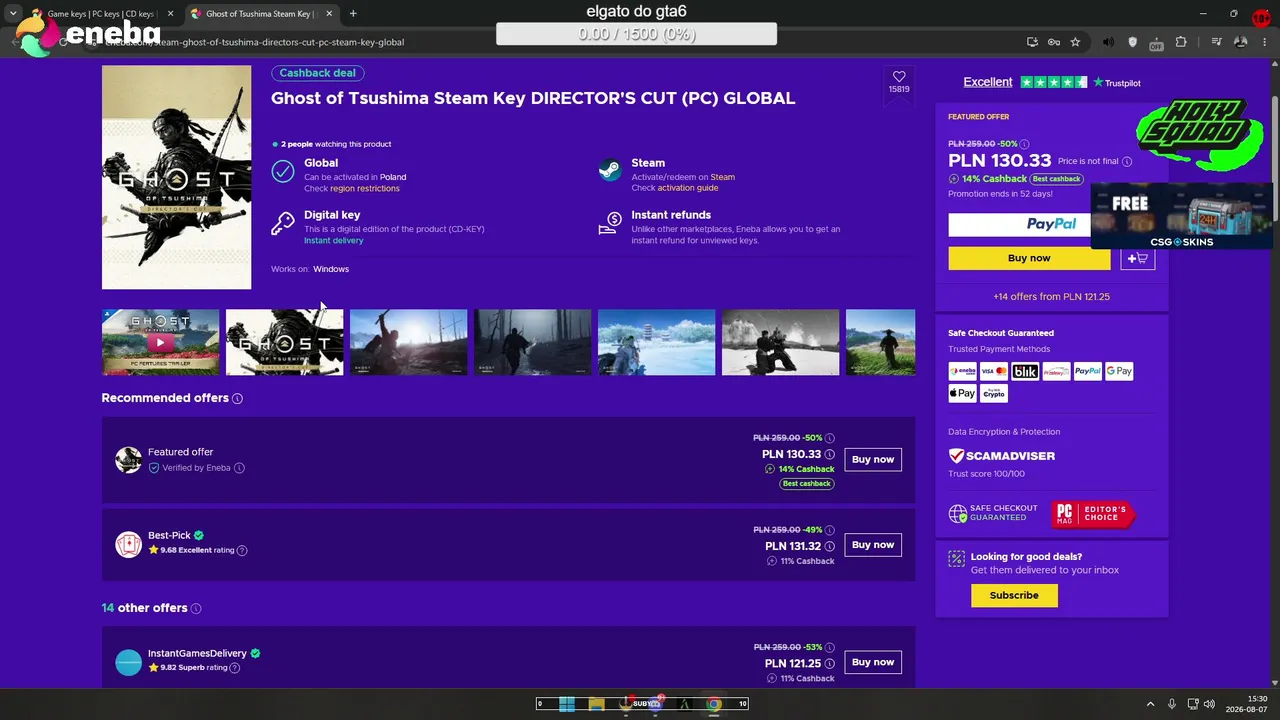Open a new browser tab
Screen dimensions: 1280x720
(353, 14)
